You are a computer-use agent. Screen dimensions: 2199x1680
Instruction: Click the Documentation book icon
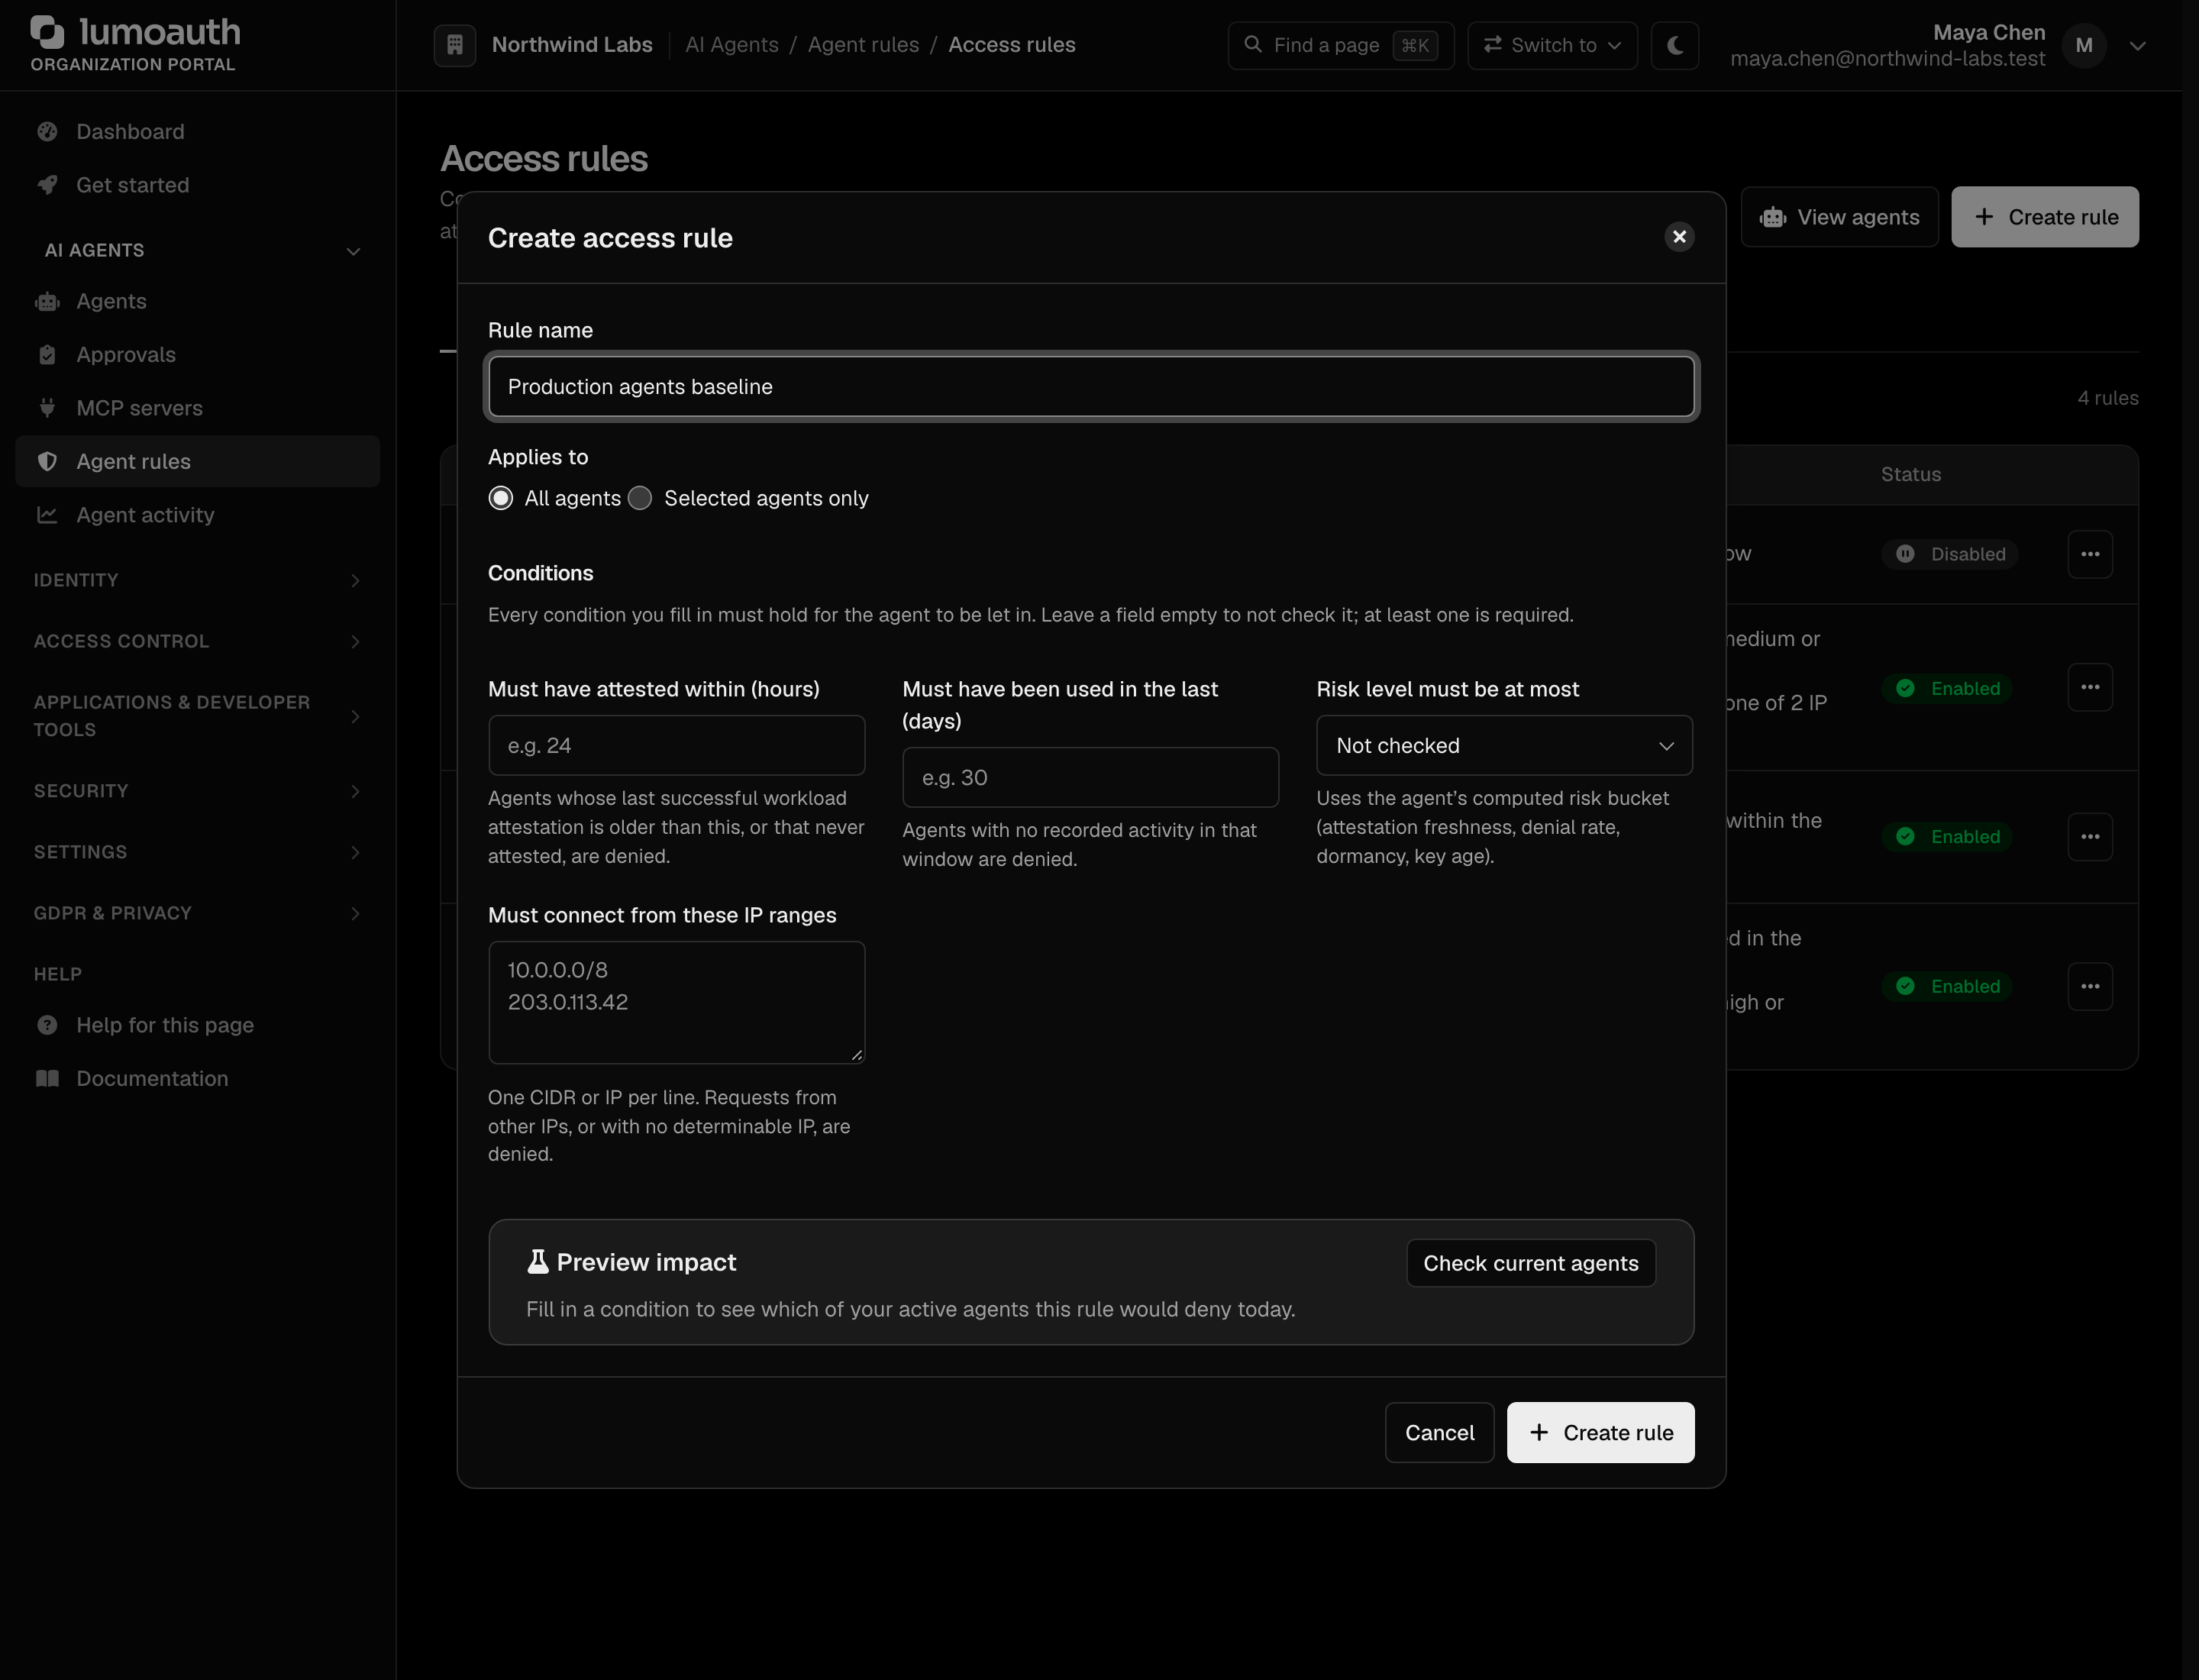tap(47, 1078)
